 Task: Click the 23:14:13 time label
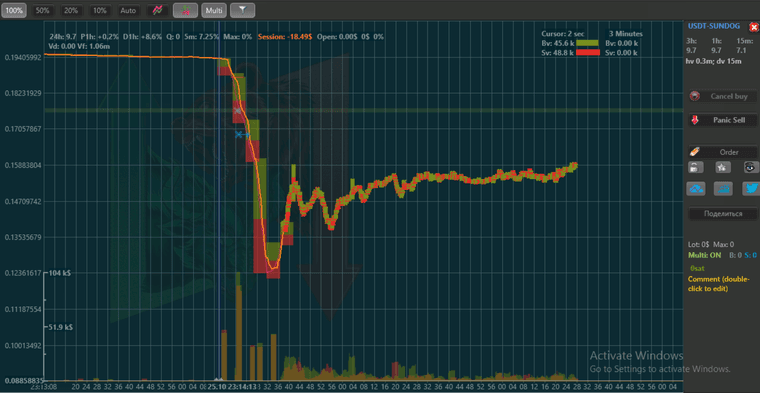pos(242,387)
